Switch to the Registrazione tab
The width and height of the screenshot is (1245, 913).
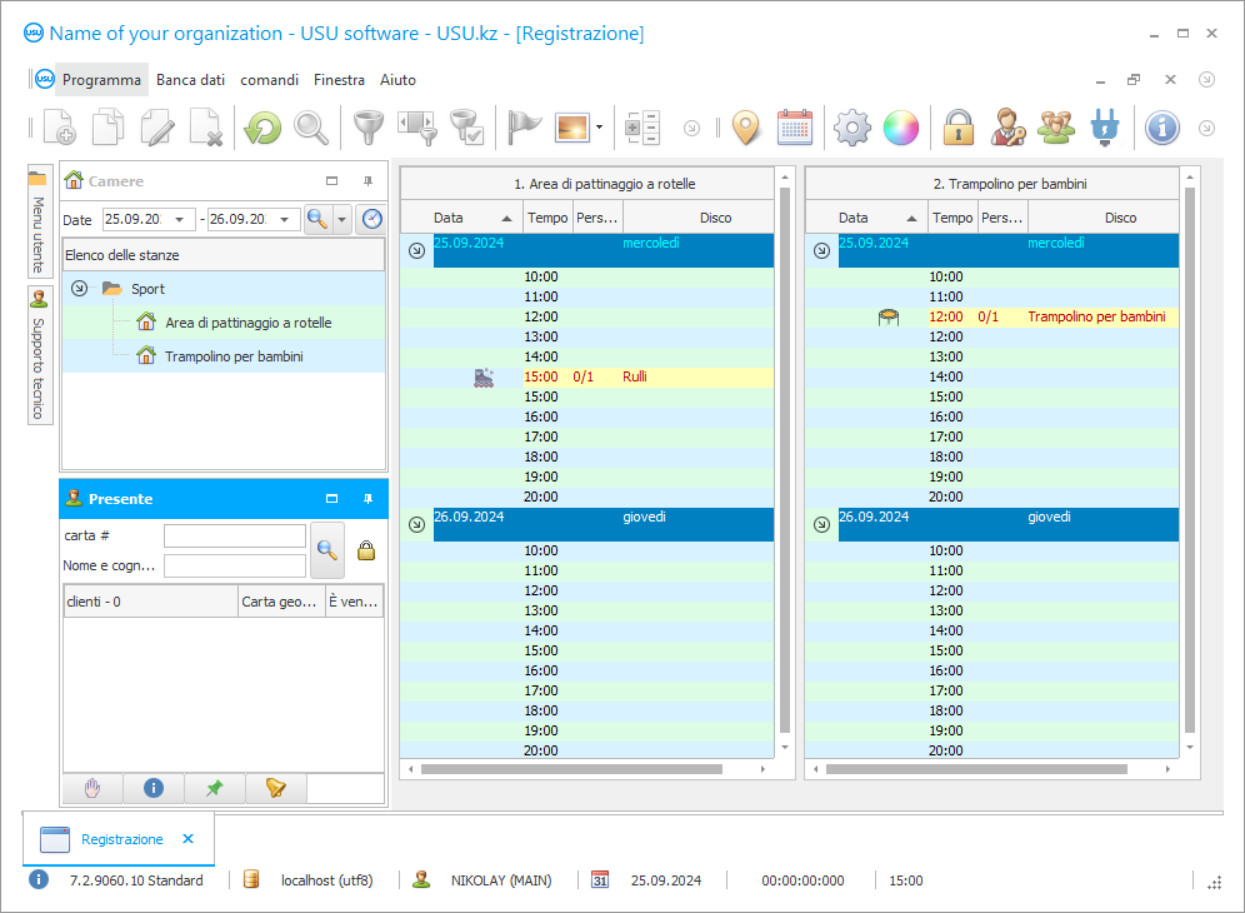[x=121, y=839]
